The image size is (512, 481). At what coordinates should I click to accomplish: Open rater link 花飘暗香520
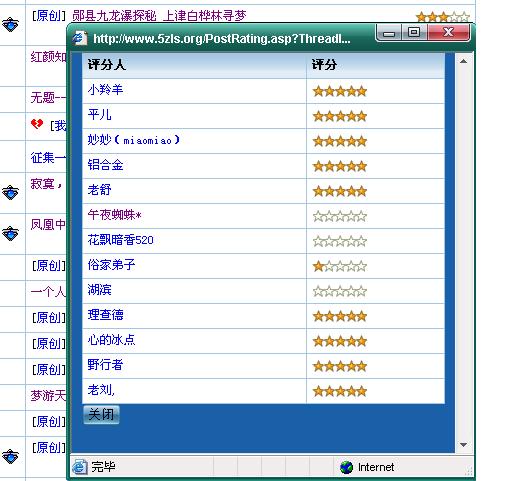pos(120,240)
